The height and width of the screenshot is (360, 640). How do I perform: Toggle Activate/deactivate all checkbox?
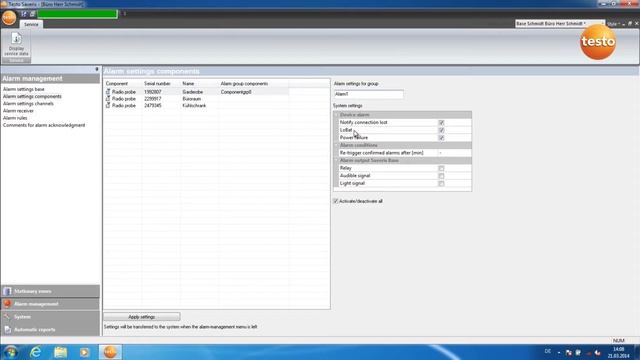336,201
